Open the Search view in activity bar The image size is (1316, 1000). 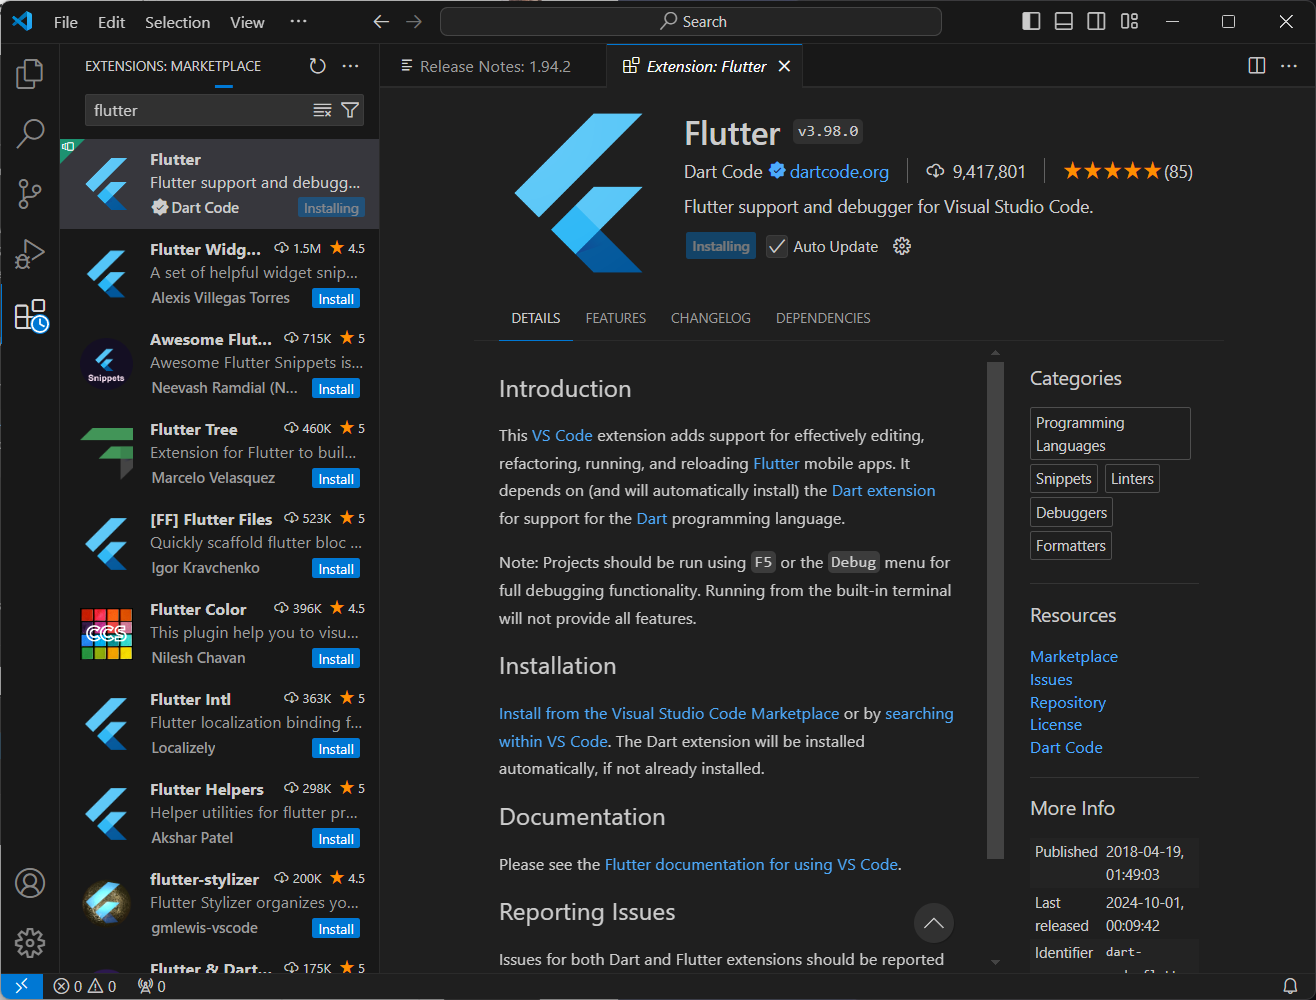(x=30, y=133)
